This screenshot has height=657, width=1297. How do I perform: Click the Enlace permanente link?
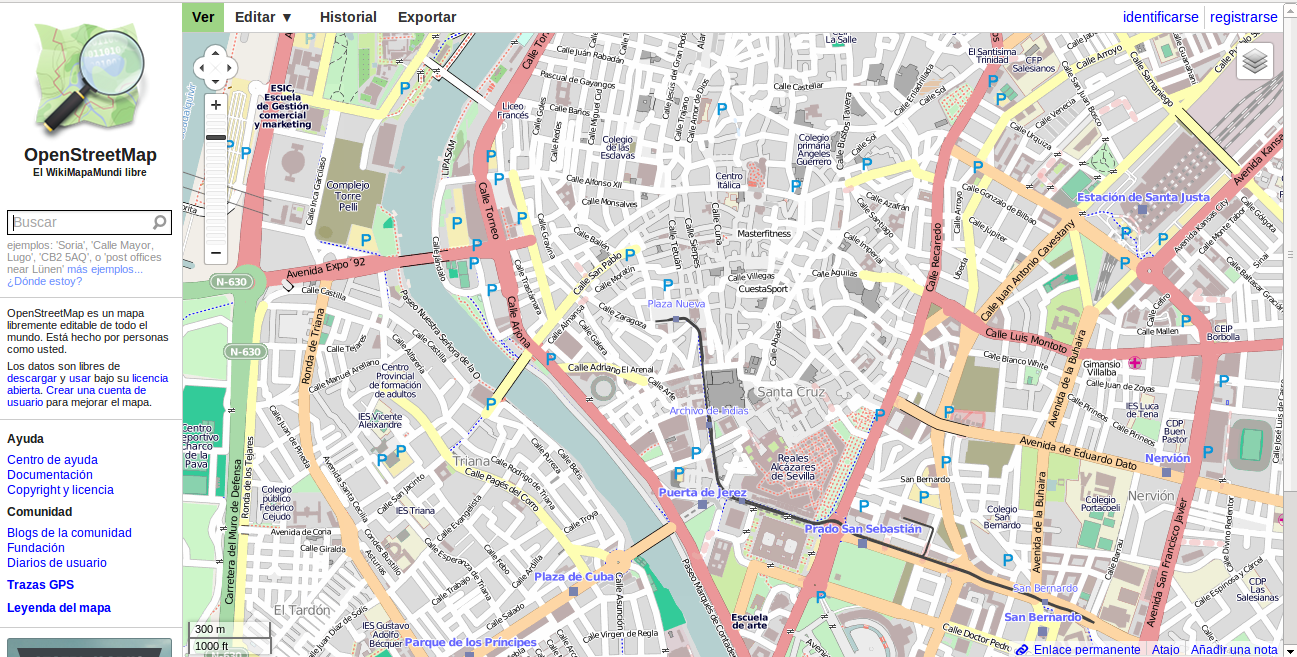(x=1087, y=650)
